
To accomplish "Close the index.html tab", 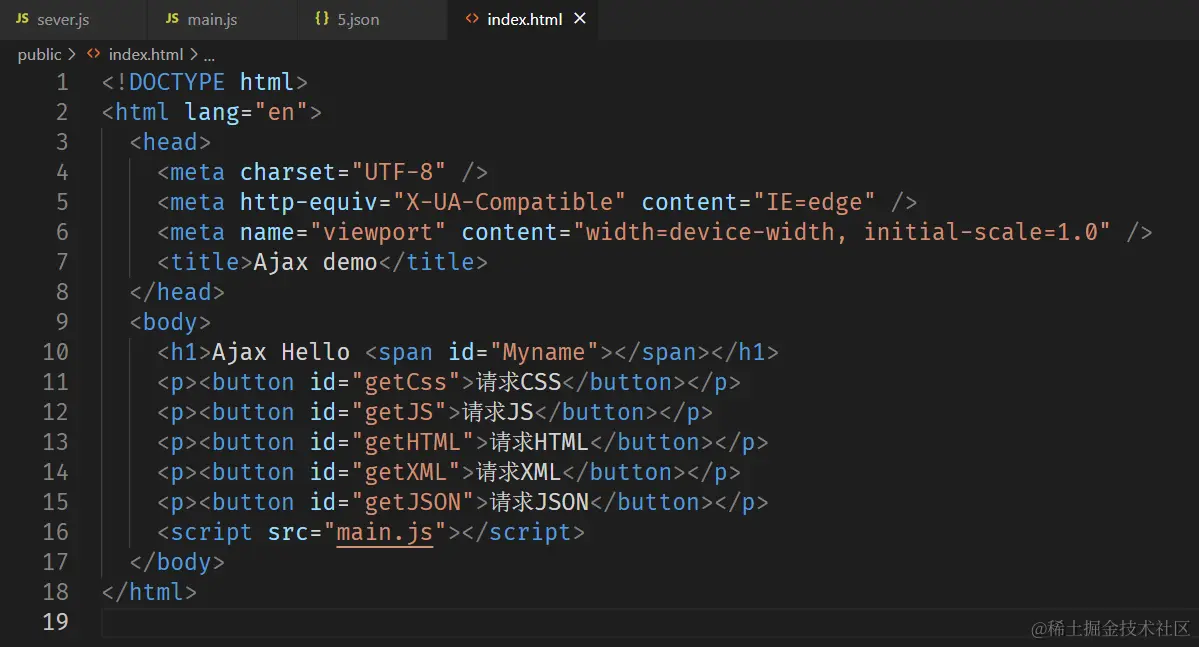I will tap(580, 19).
